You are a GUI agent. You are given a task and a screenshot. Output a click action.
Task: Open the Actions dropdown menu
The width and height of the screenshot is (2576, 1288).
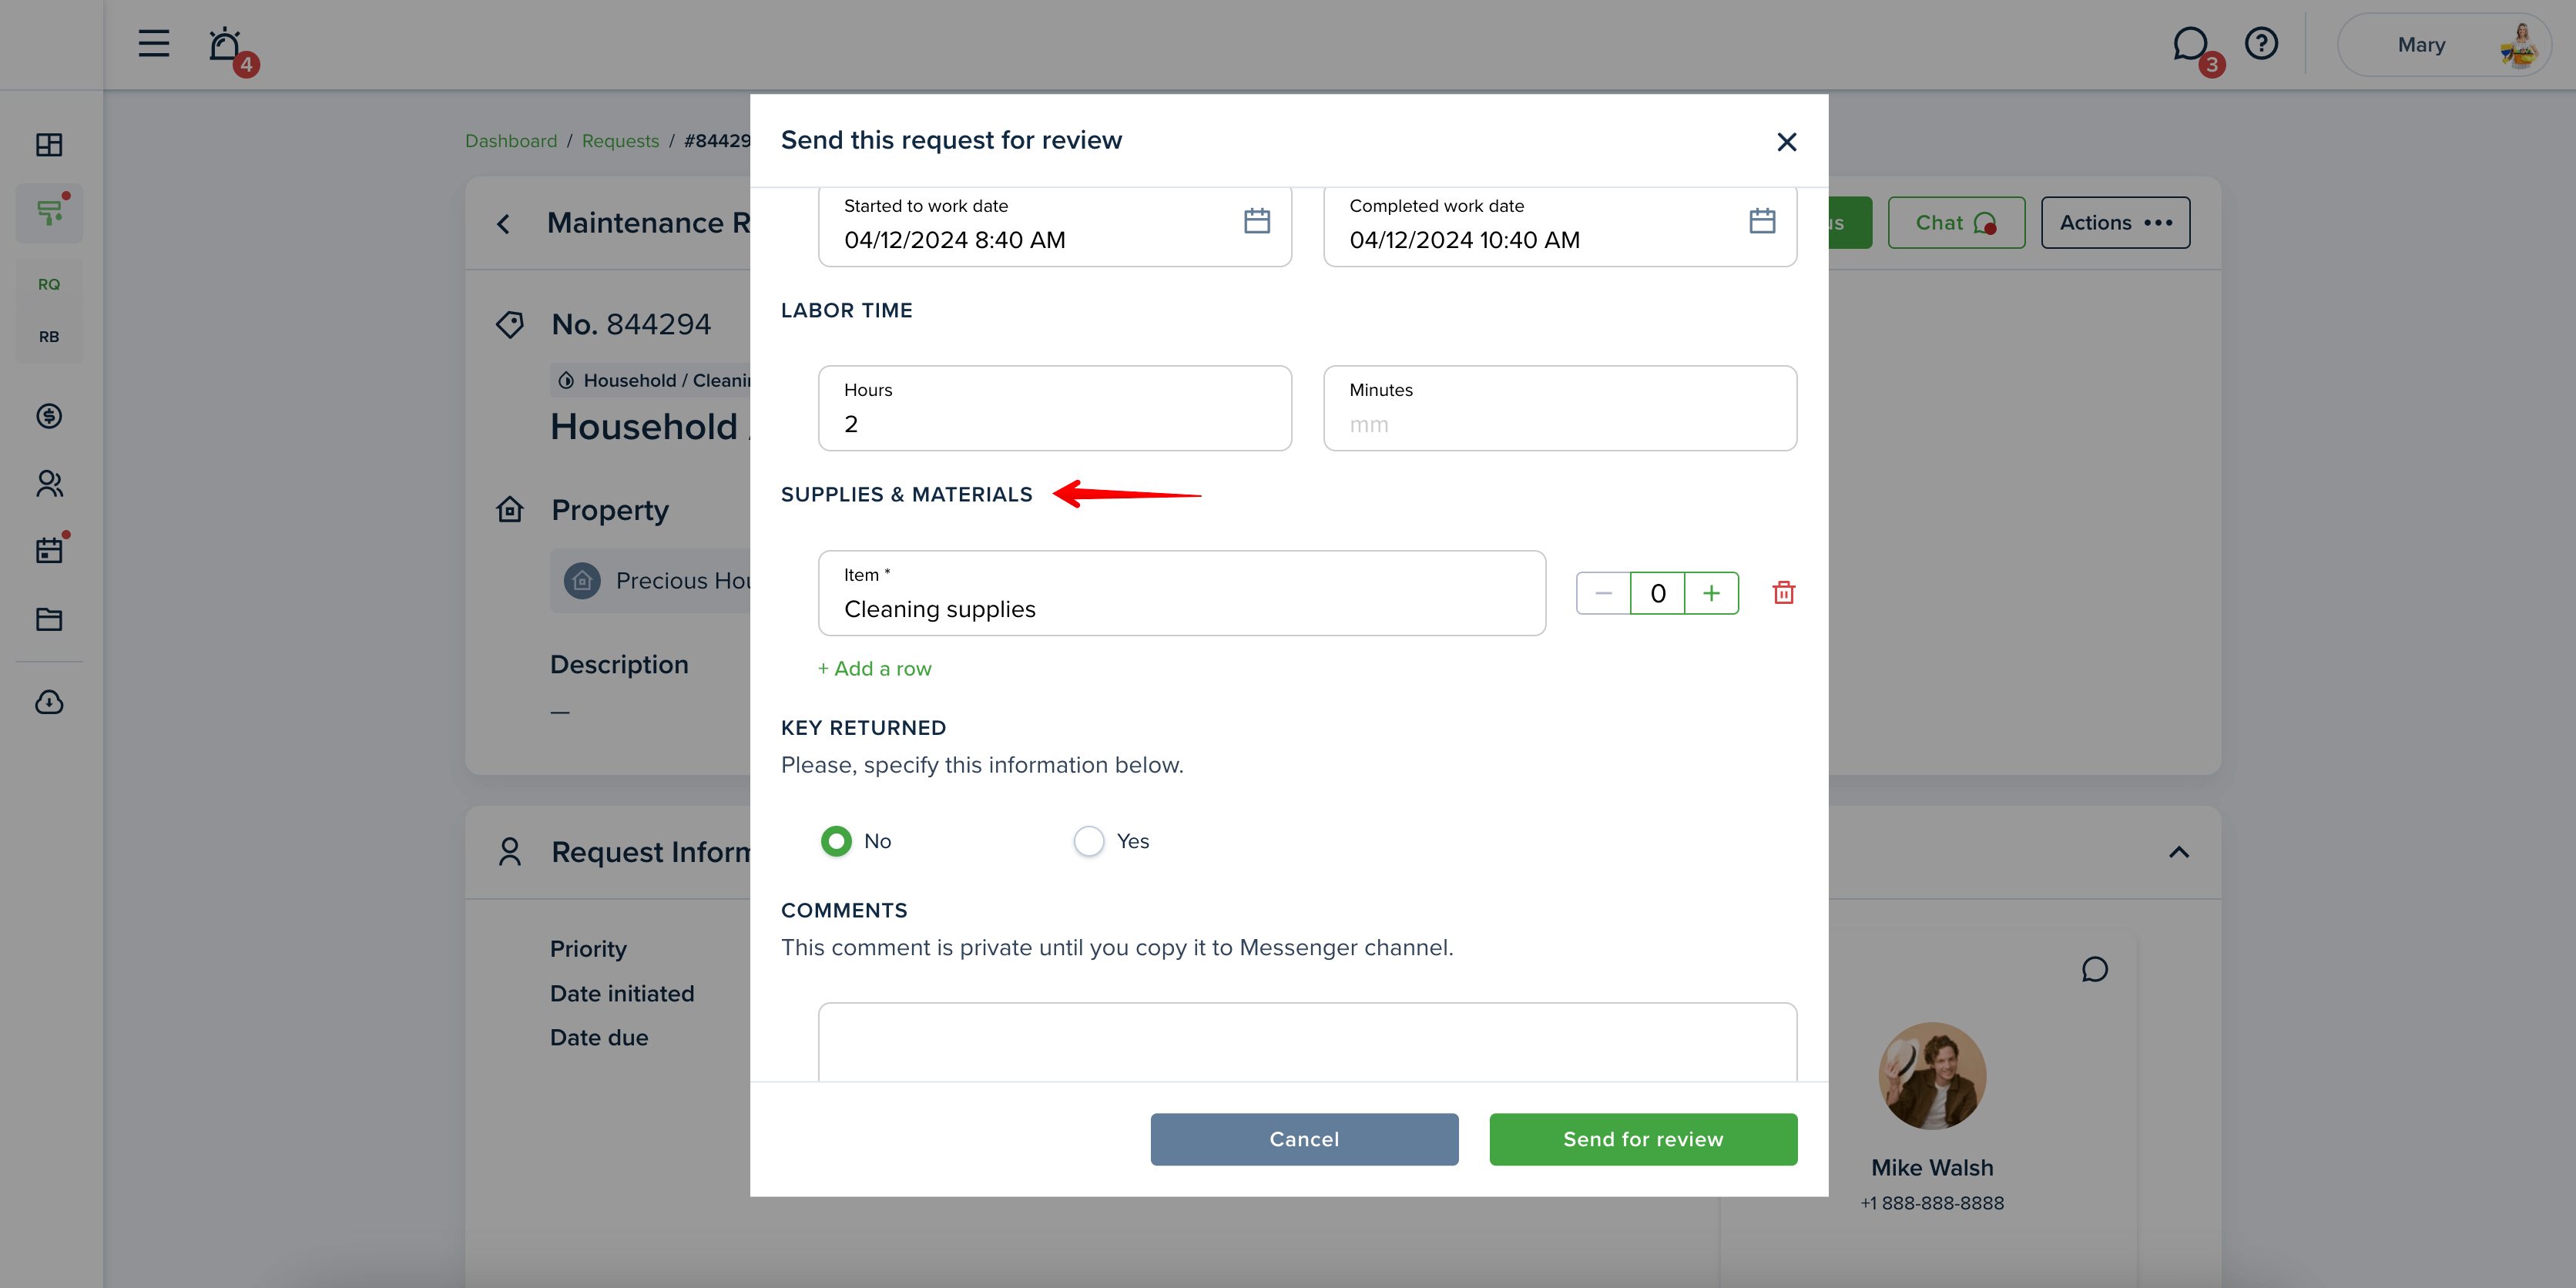click(x=2115, y=223)
